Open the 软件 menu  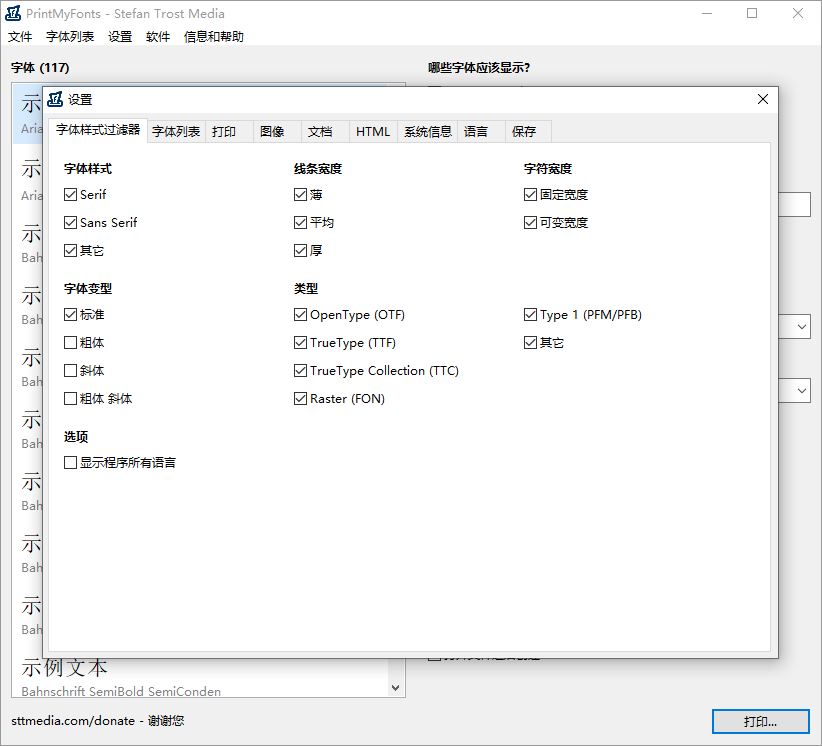click(158, 37)
